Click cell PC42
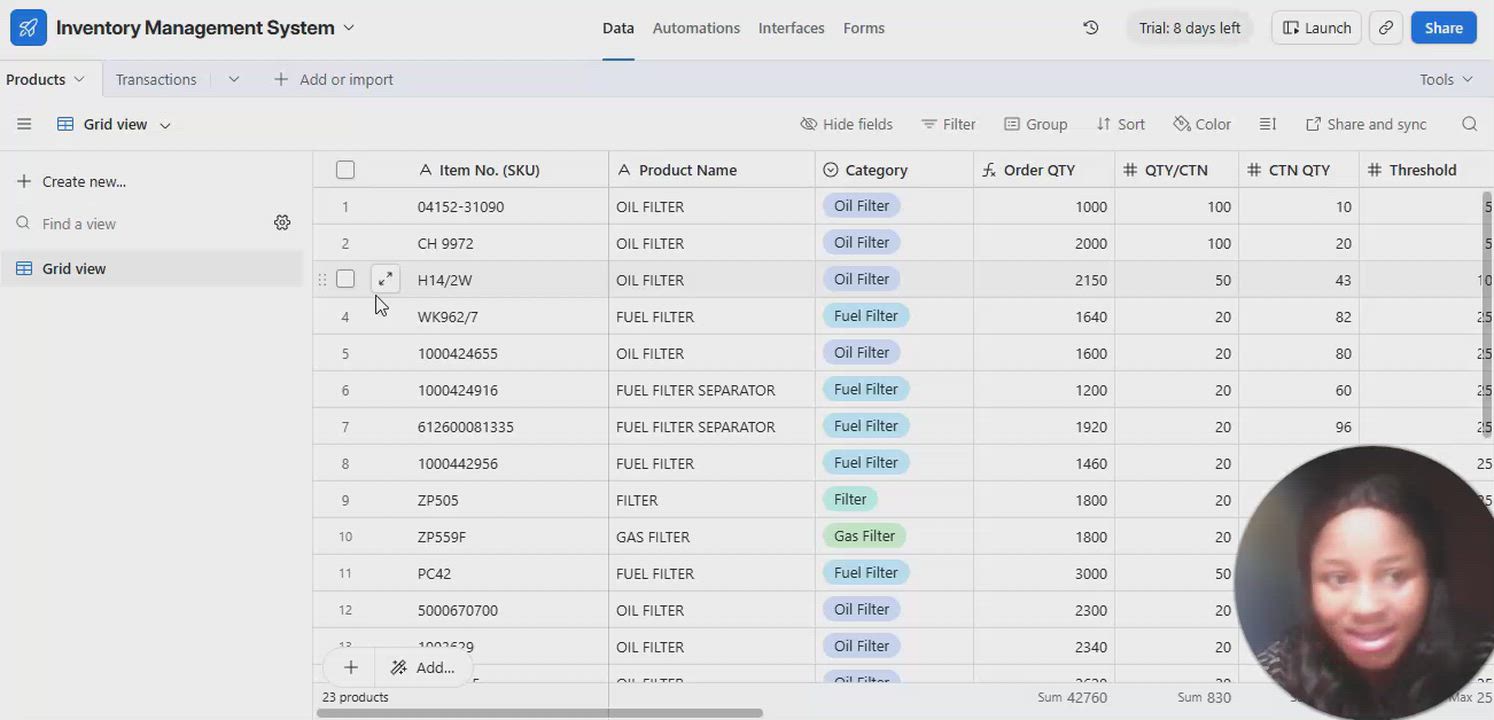The height and width of the screenshot is (720, 1494). (x=508, y=574)
